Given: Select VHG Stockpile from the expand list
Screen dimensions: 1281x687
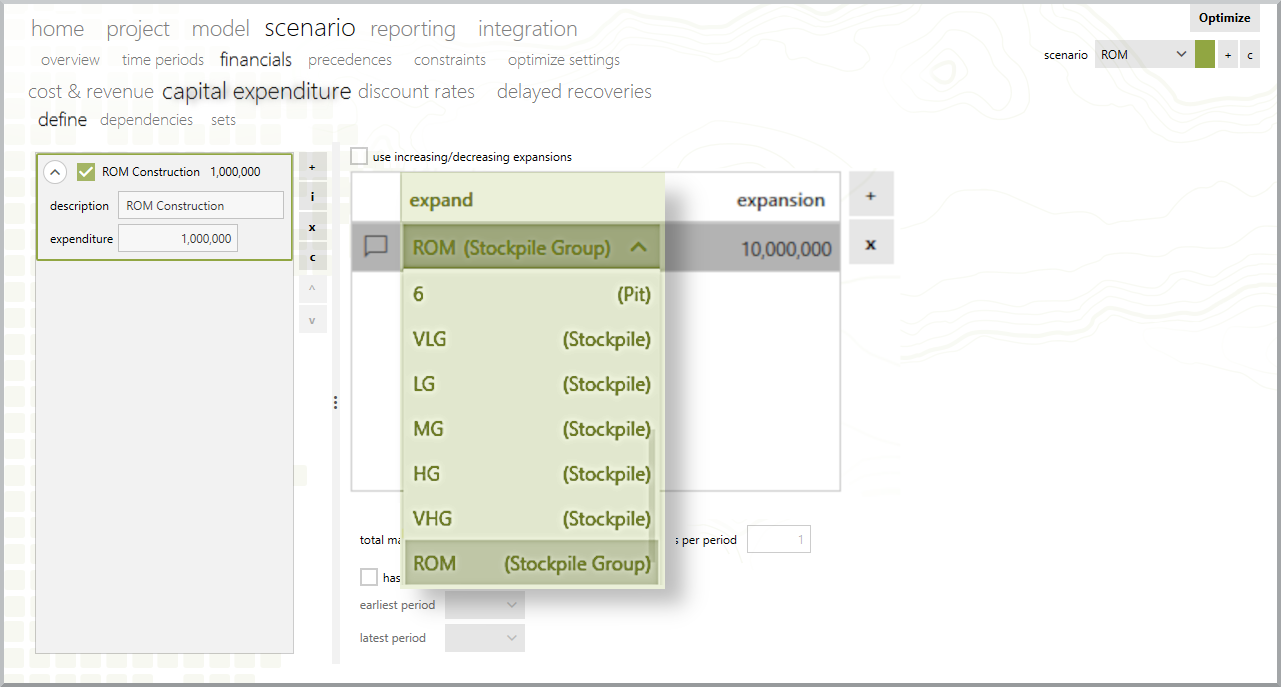Looking at the screenshot, I should (532, 518).
